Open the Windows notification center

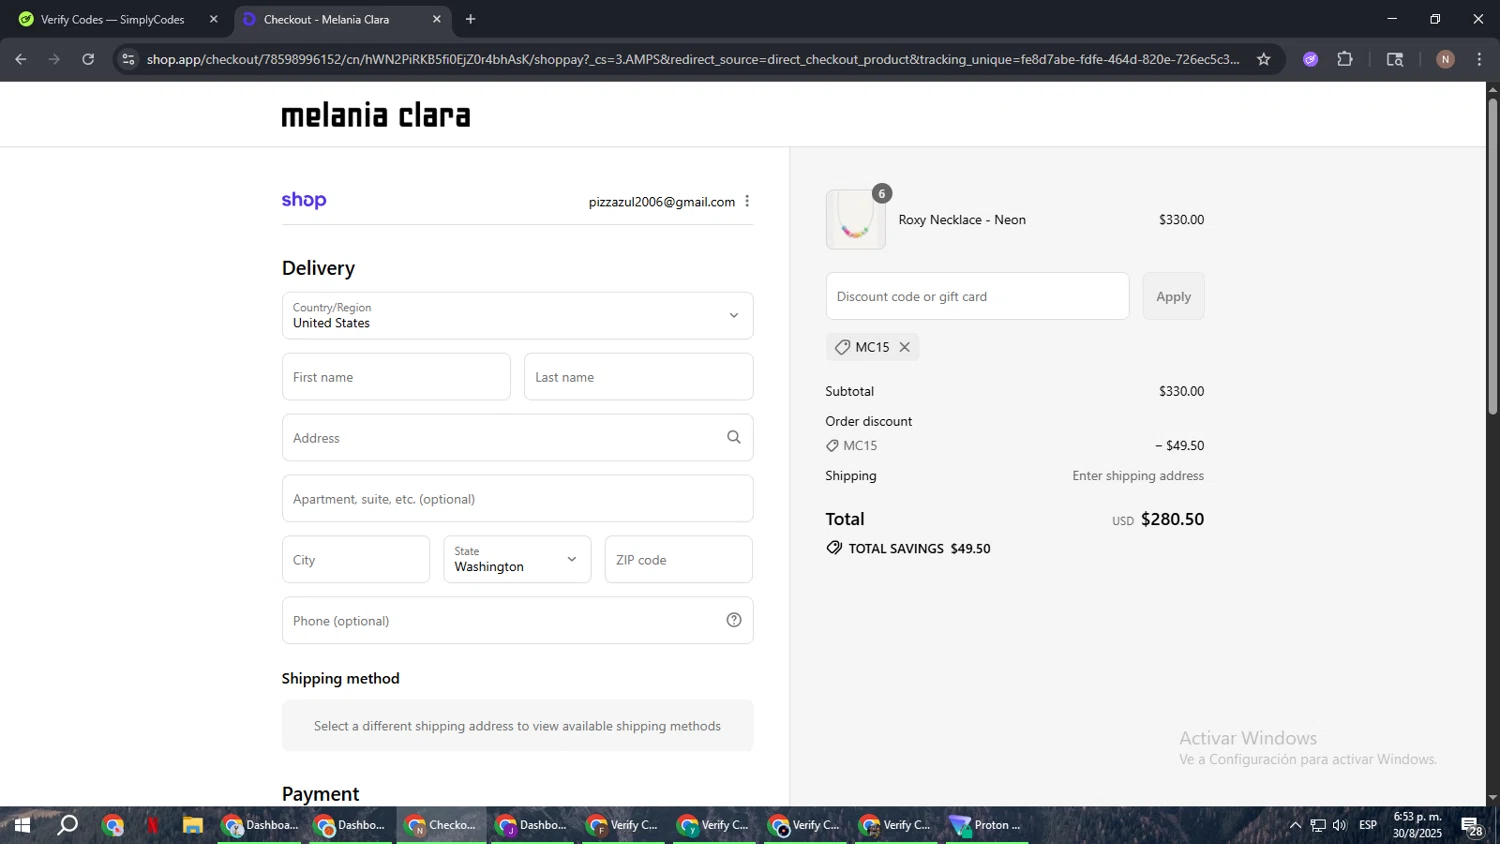click(1472, 826)
